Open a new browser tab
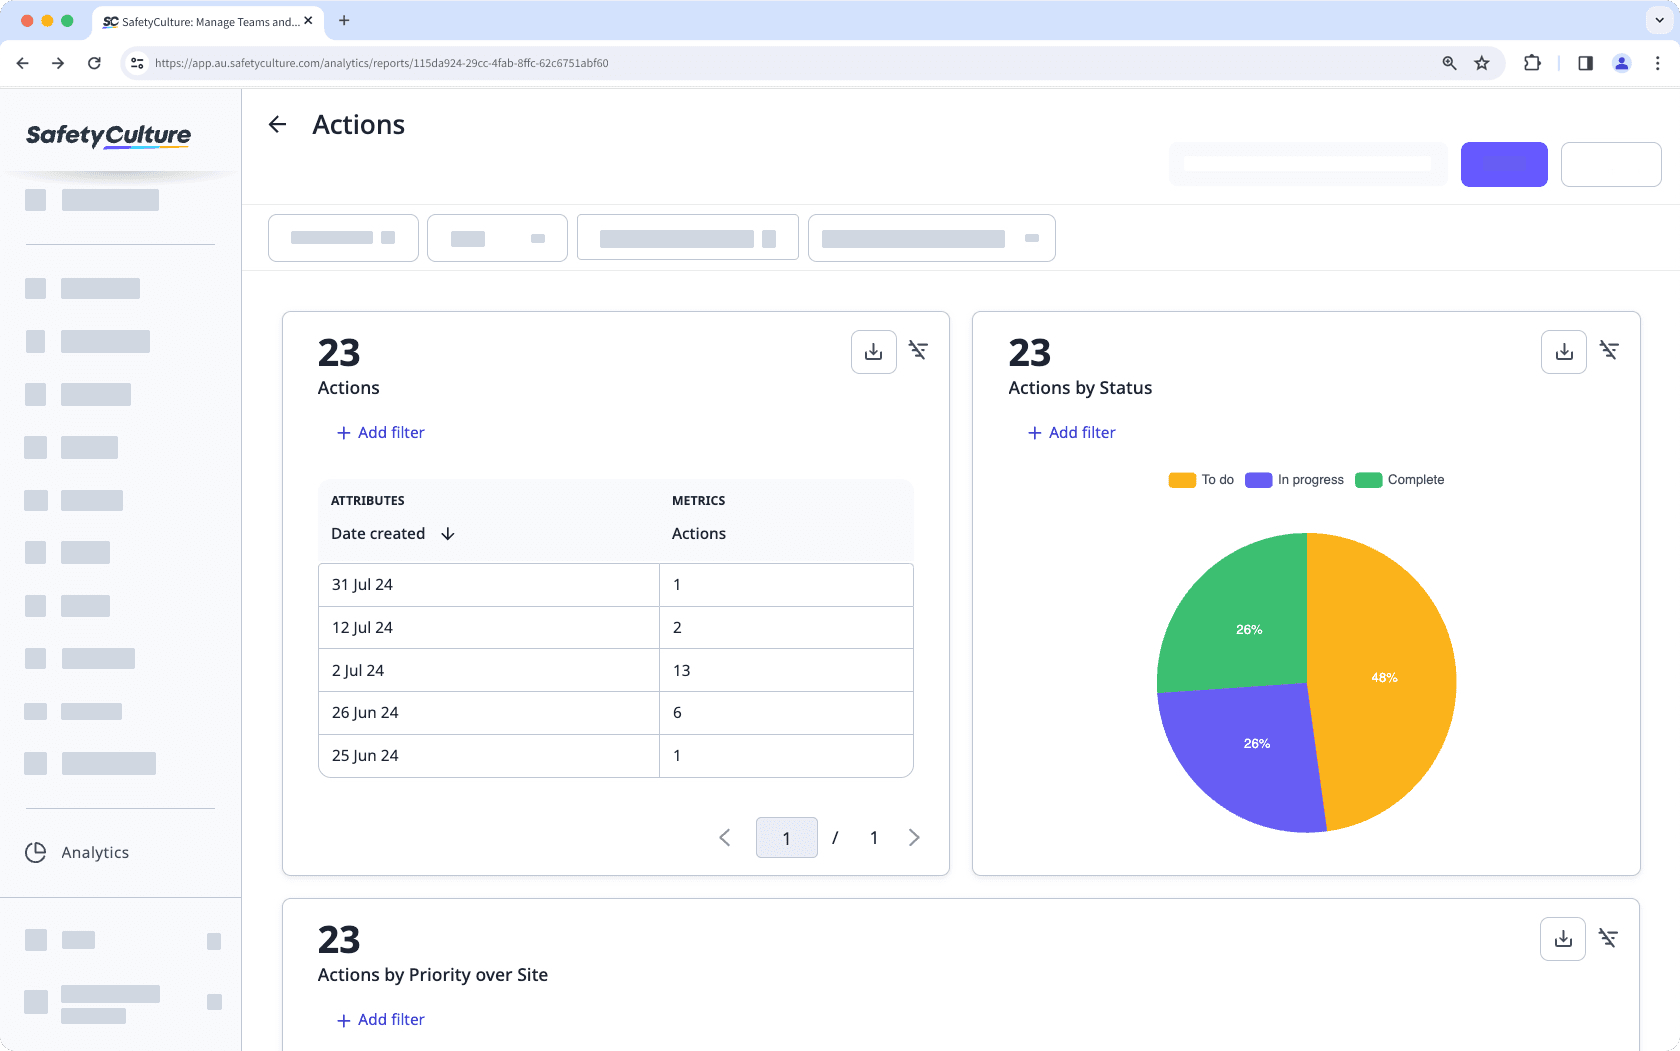The height and width of the screenshot is (1051, 1680). [x=344, y=21]
